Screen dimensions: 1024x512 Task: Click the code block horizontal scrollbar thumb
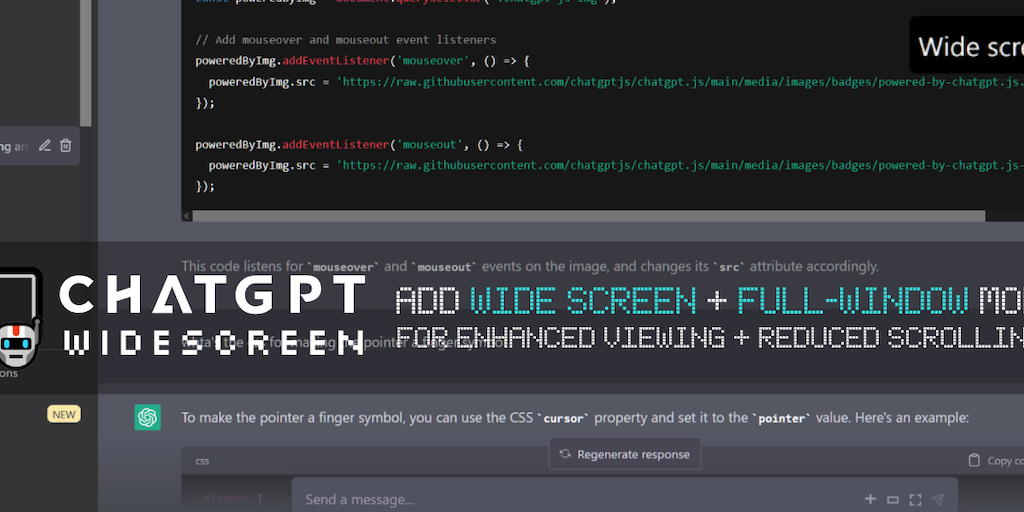click(589, 216)
